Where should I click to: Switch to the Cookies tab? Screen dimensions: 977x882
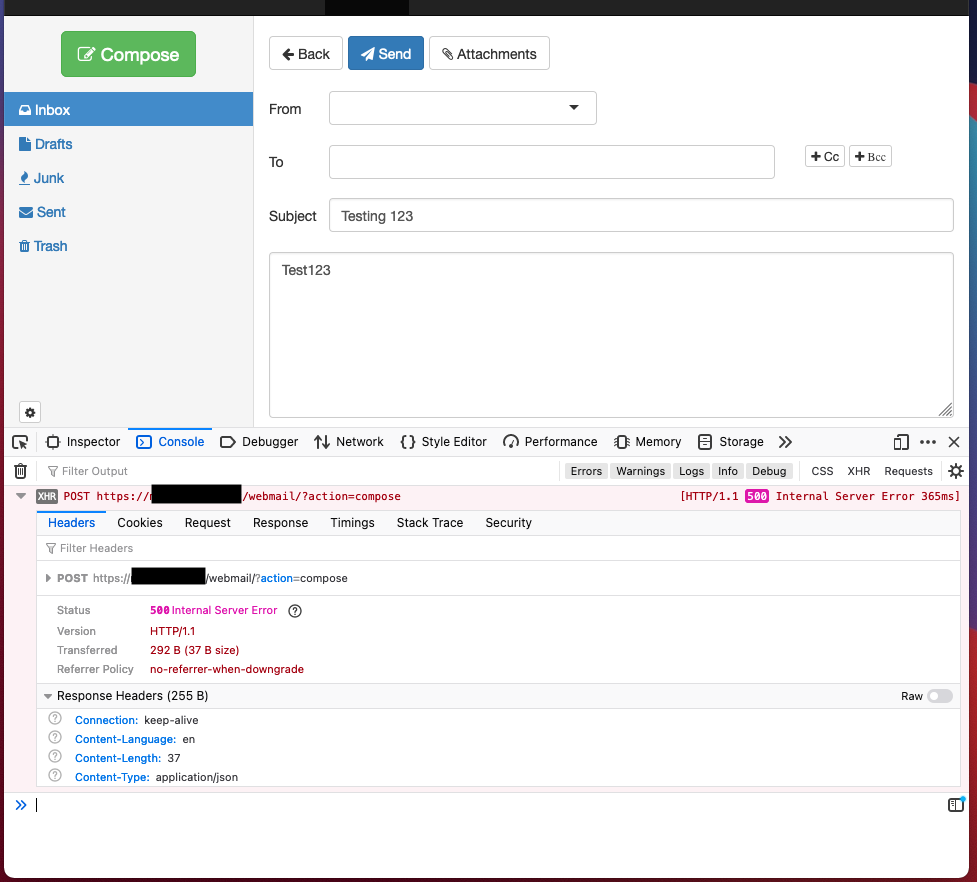pos(139,522)
